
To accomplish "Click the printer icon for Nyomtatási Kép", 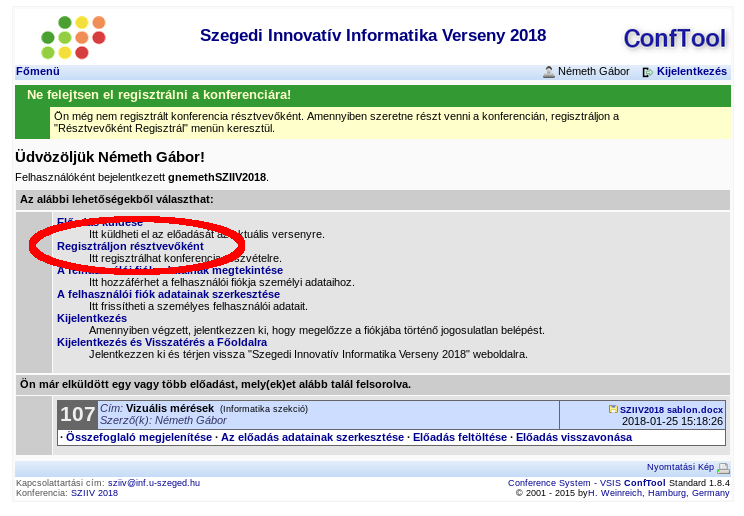I will [x=723, y=468].
